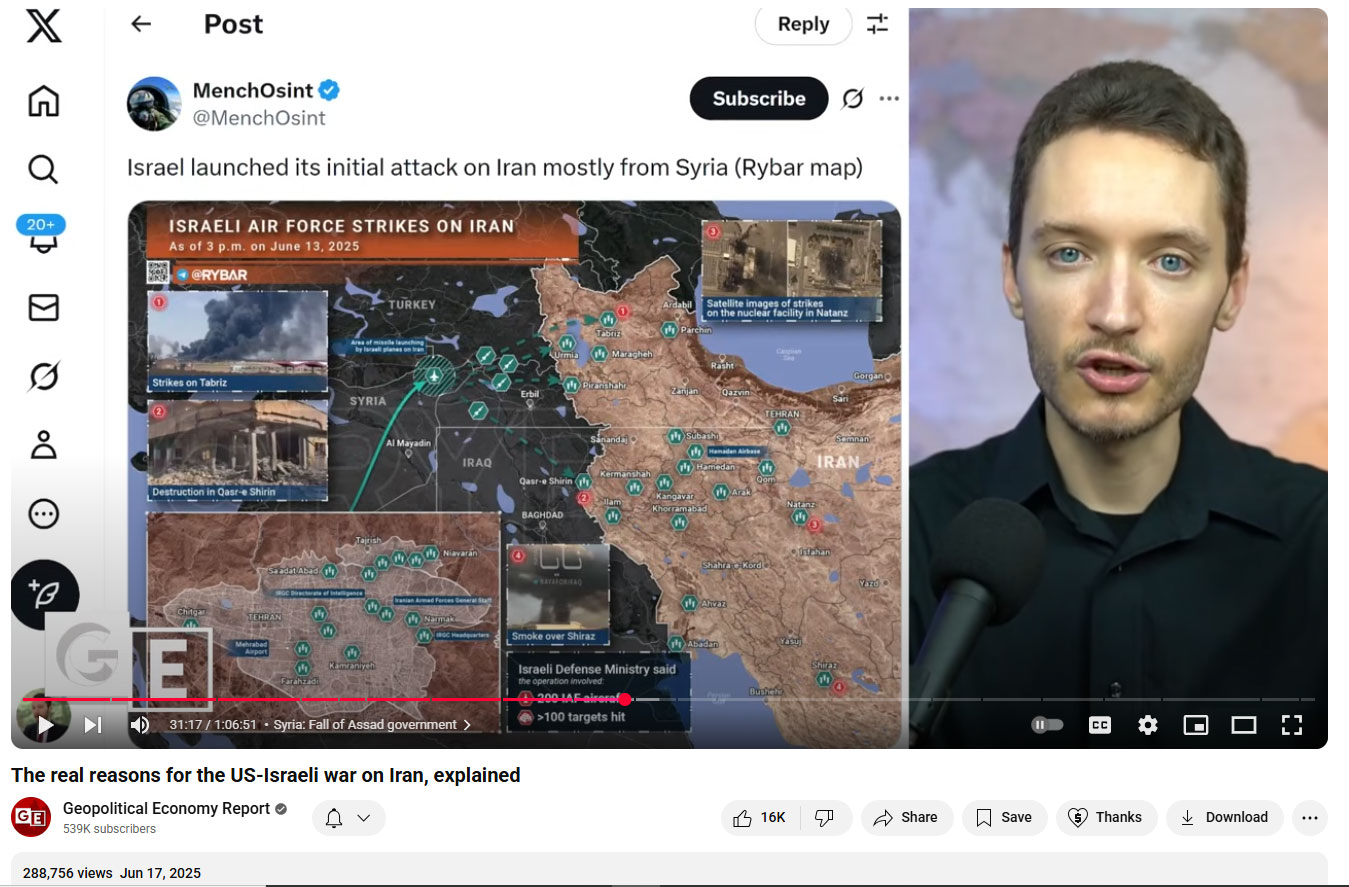The height and width of the screenshot is (887, 1349).
Task: Toggle the autoplay switch
Action: click(1047, 725)
